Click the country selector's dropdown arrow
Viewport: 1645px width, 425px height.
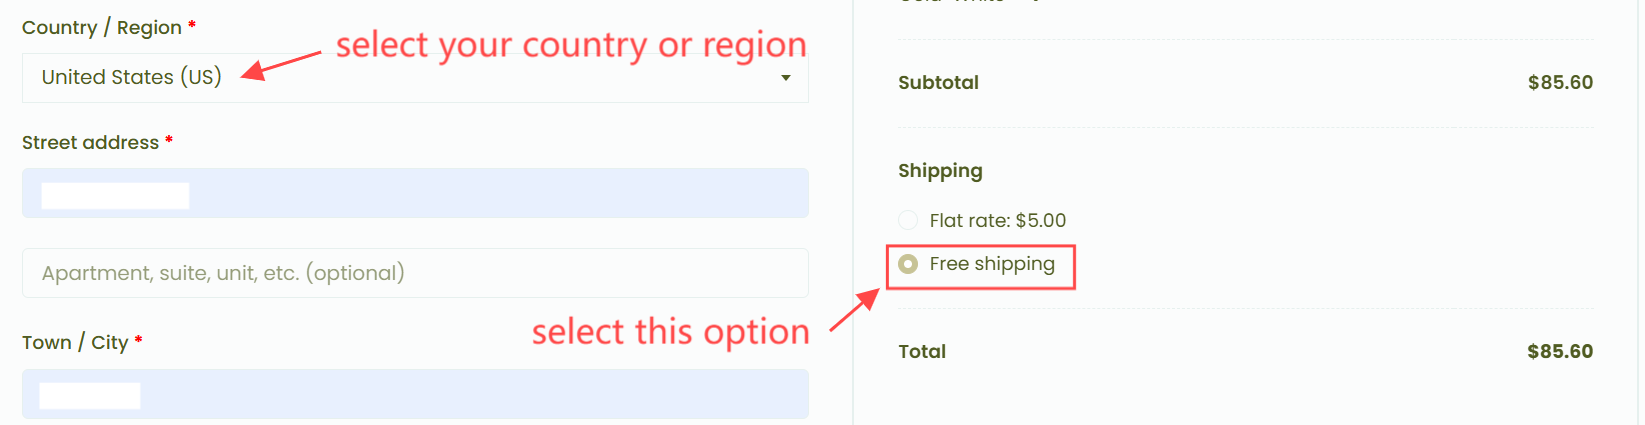[x=786, y=78]
